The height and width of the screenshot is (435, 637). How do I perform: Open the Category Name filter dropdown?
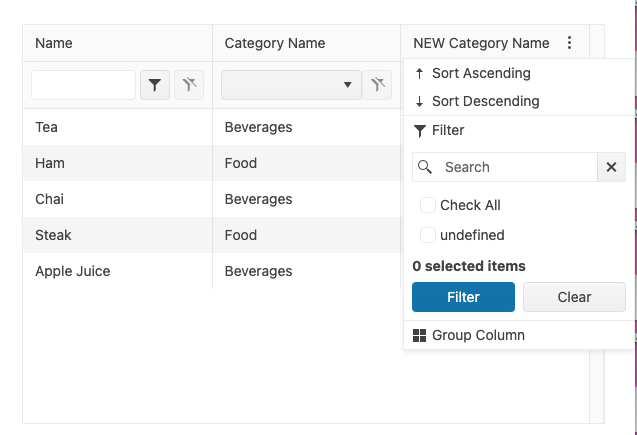click(x=347, y=86)
